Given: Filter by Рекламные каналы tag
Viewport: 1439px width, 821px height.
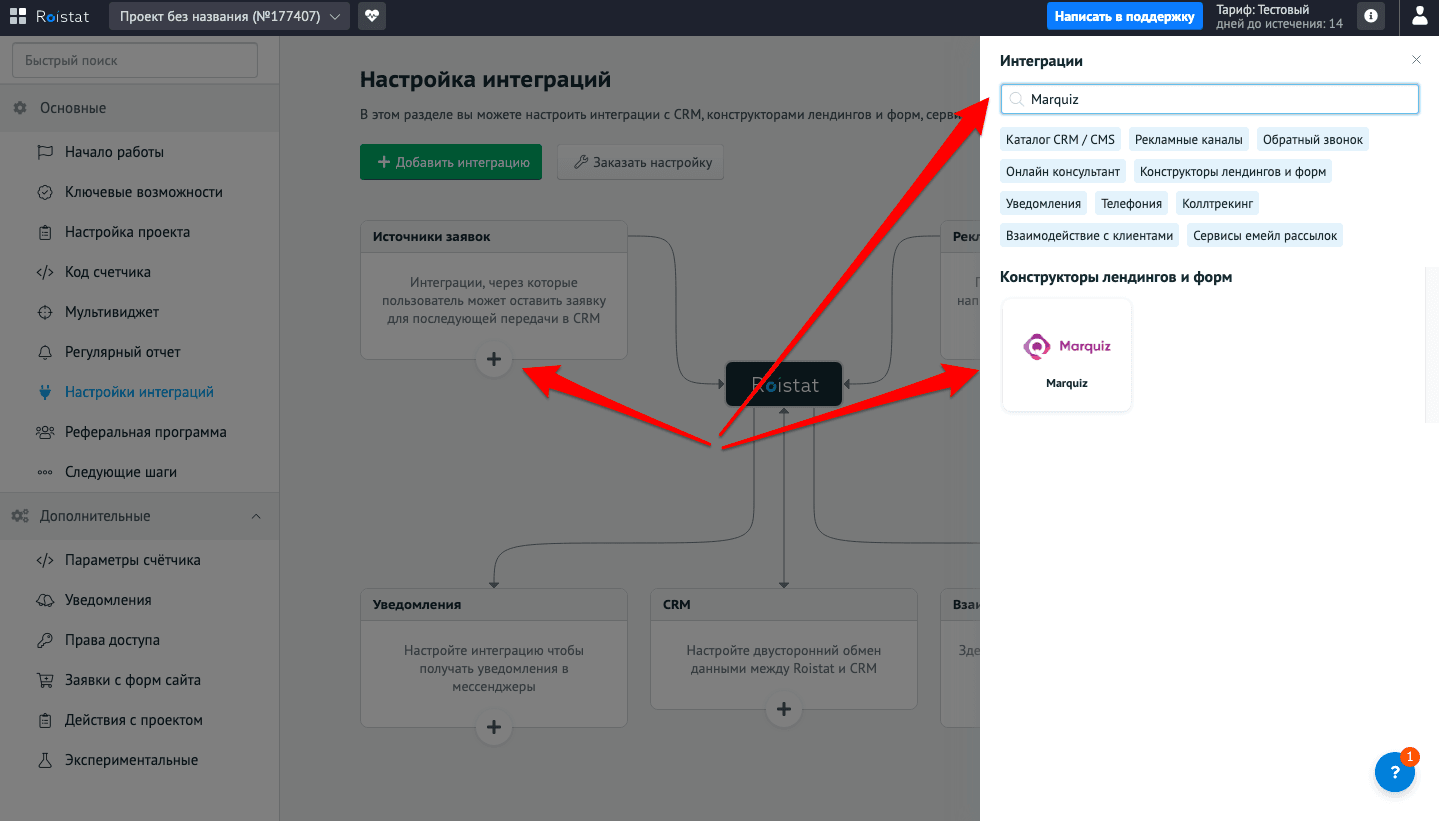Looking at the screenshot, I should click(1189, 139).
